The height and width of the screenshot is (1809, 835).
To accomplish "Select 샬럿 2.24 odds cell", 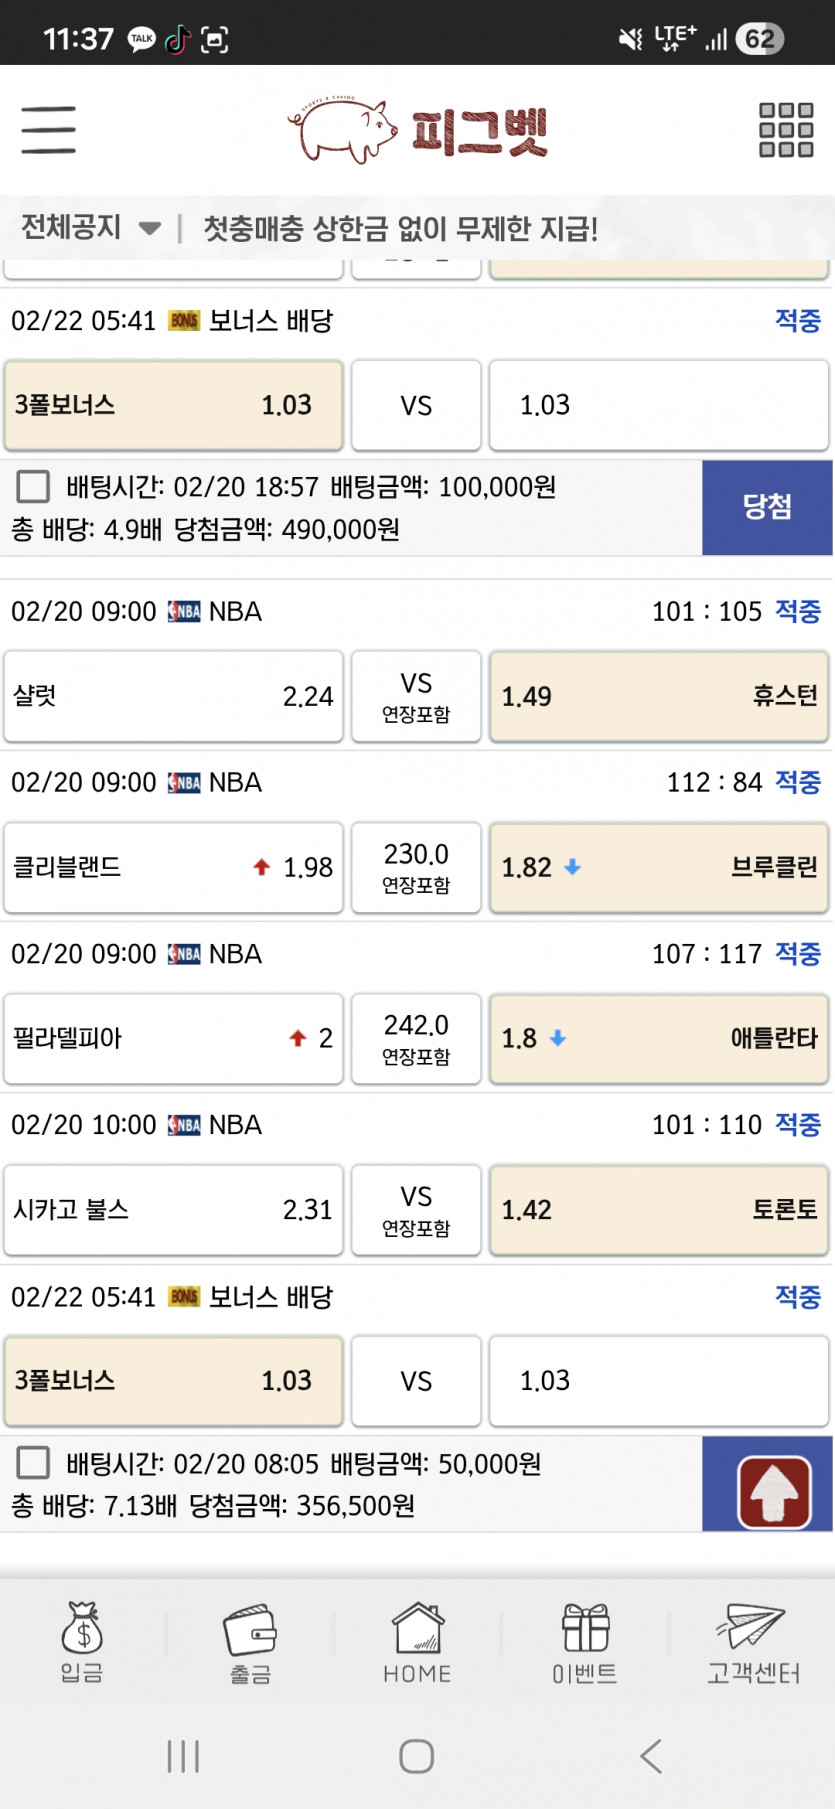I will tap(173, 696).
